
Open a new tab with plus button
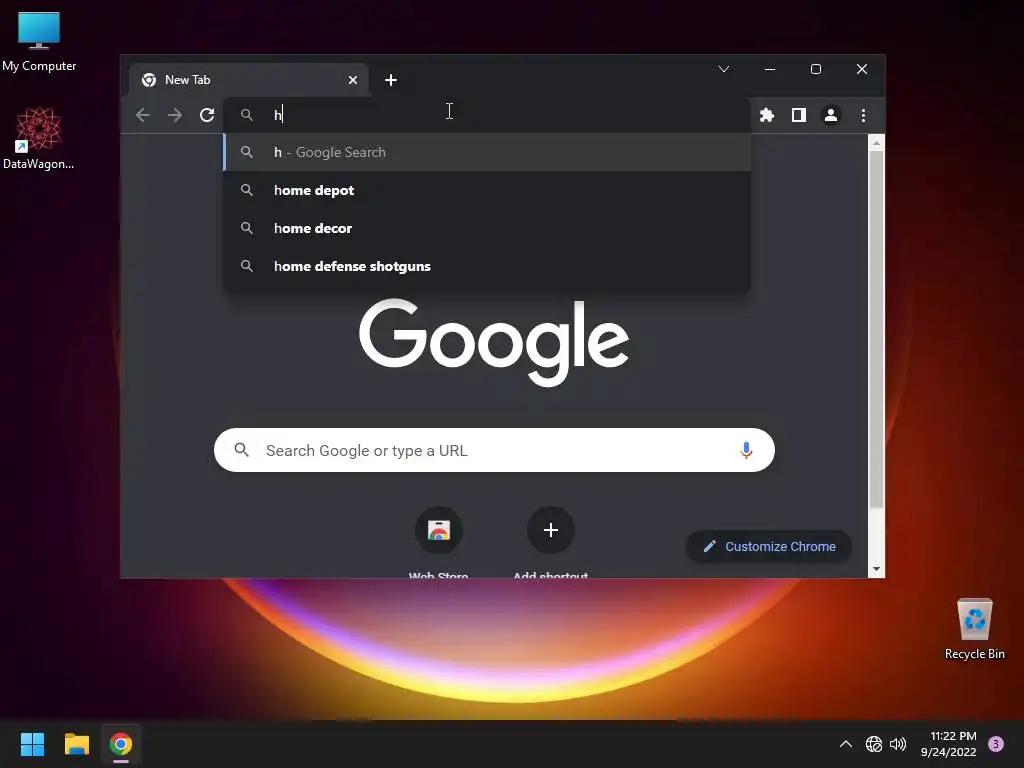coord(391,80)
